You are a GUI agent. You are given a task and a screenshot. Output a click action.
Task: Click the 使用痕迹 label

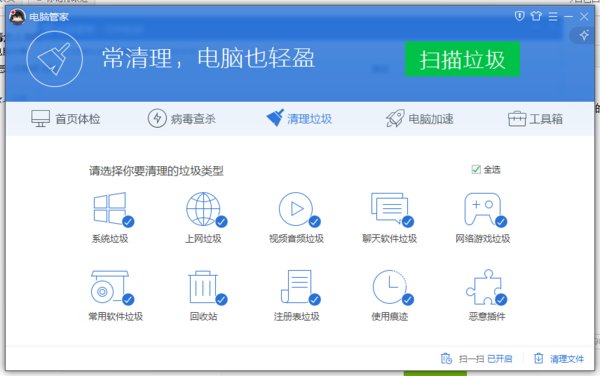point(390,316)
